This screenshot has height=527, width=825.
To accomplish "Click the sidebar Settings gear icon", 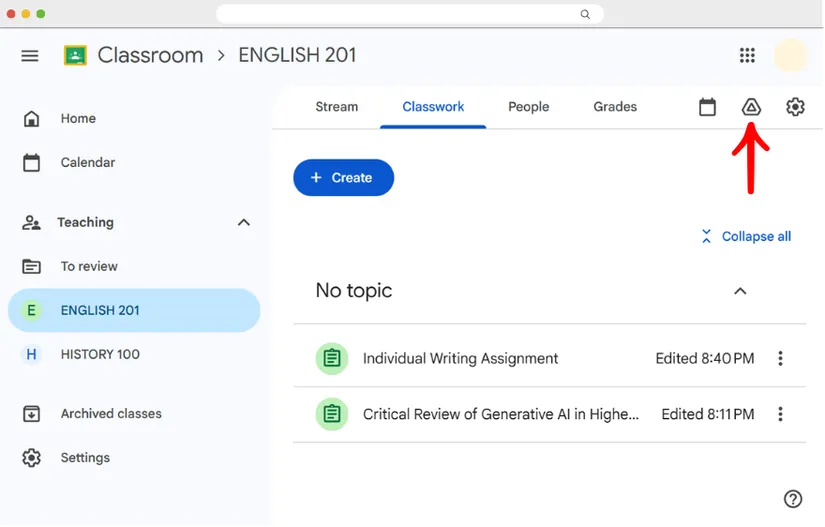I will (x=32, y=458).
